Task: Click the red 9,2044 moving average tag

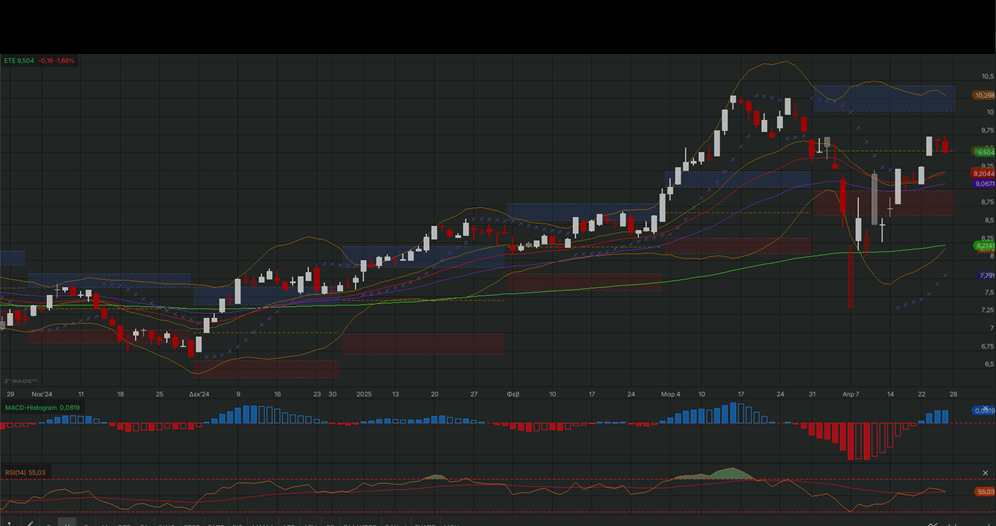Action: click(983, 173)
